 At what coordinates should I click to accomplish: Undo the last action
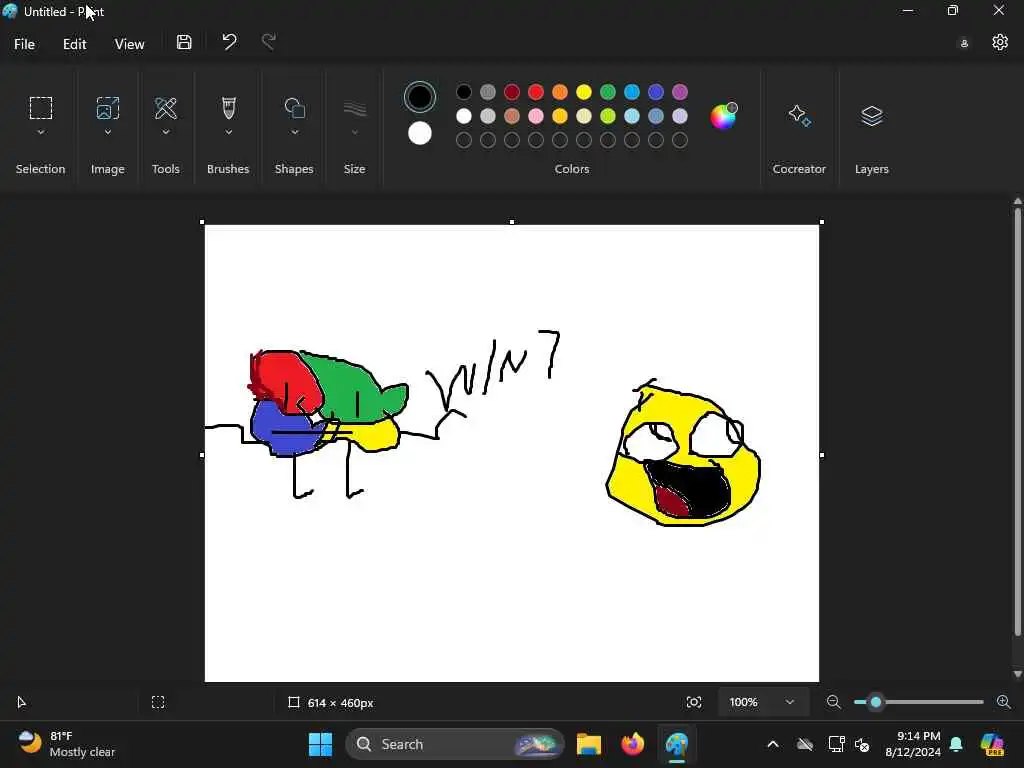(229, 42)
